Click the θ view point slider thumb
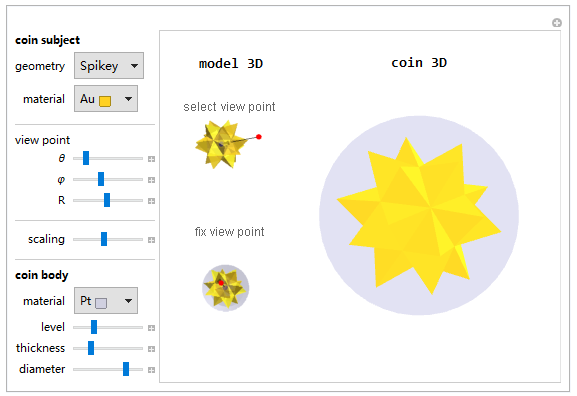Image resolution: width=577 pixels, height=396 pixels. tap(86, 158)
